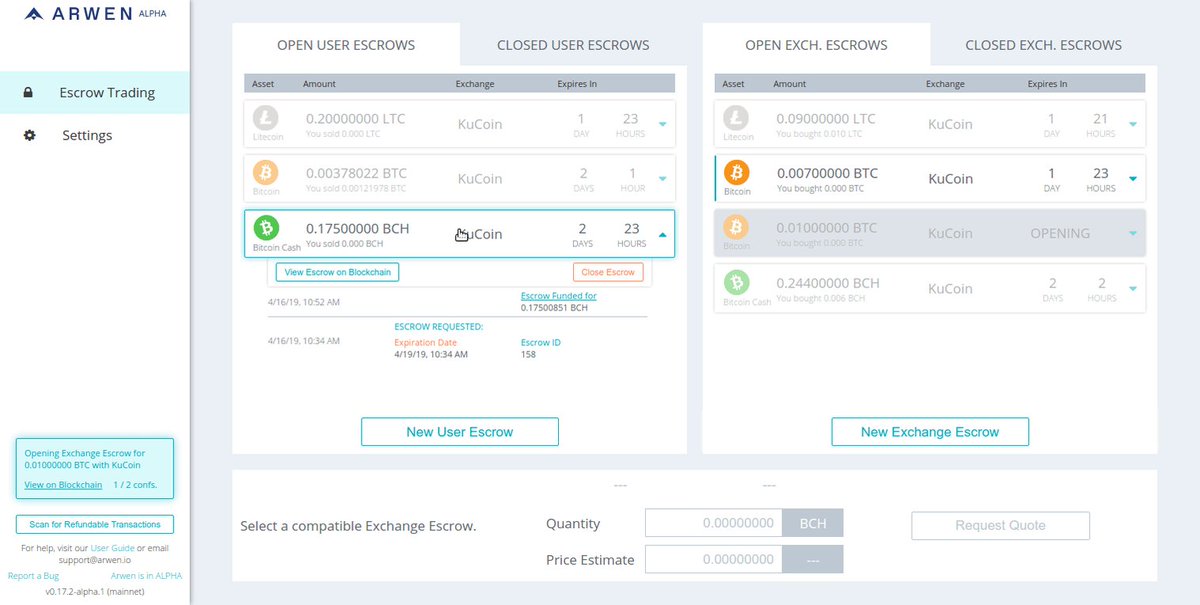Screen dimensions: 1200x605
Task: Expand the 0.09000000 LTC exchange escrow
Action: point(1132,125)
